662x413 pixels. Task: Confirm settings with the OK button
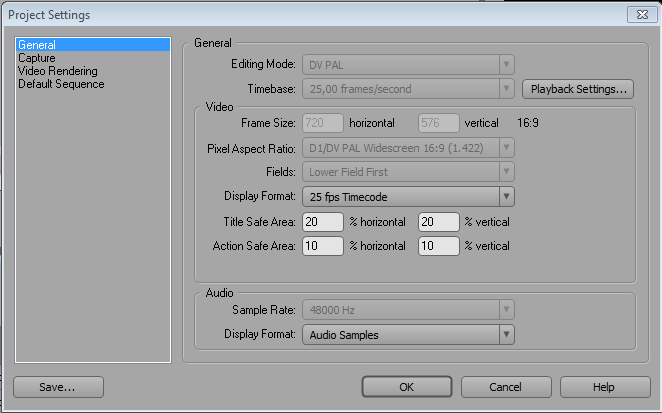406,386
